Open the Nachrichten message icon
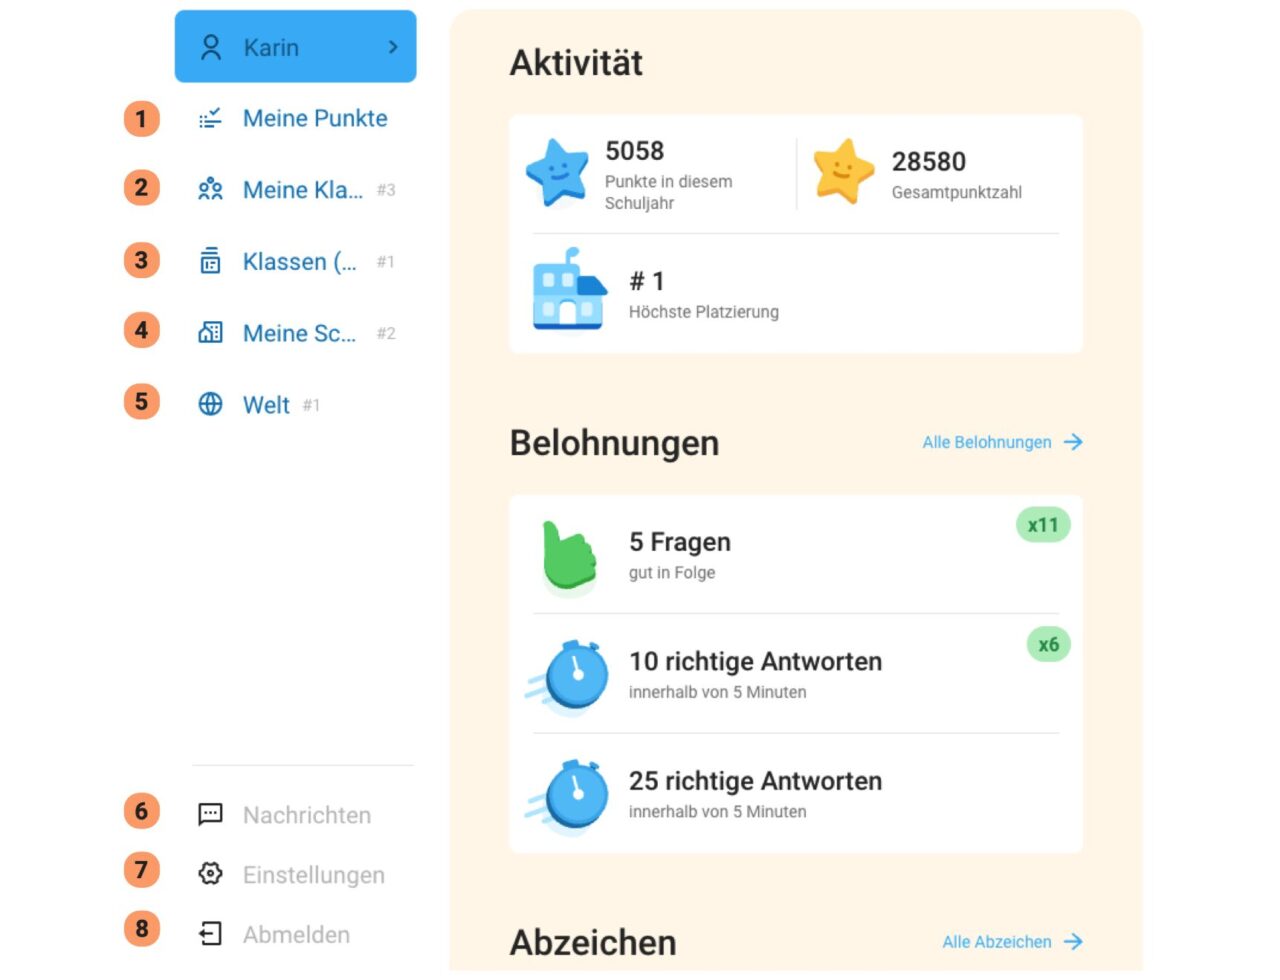The width and height of the screenshot is (1280, 980). point(210,814)
